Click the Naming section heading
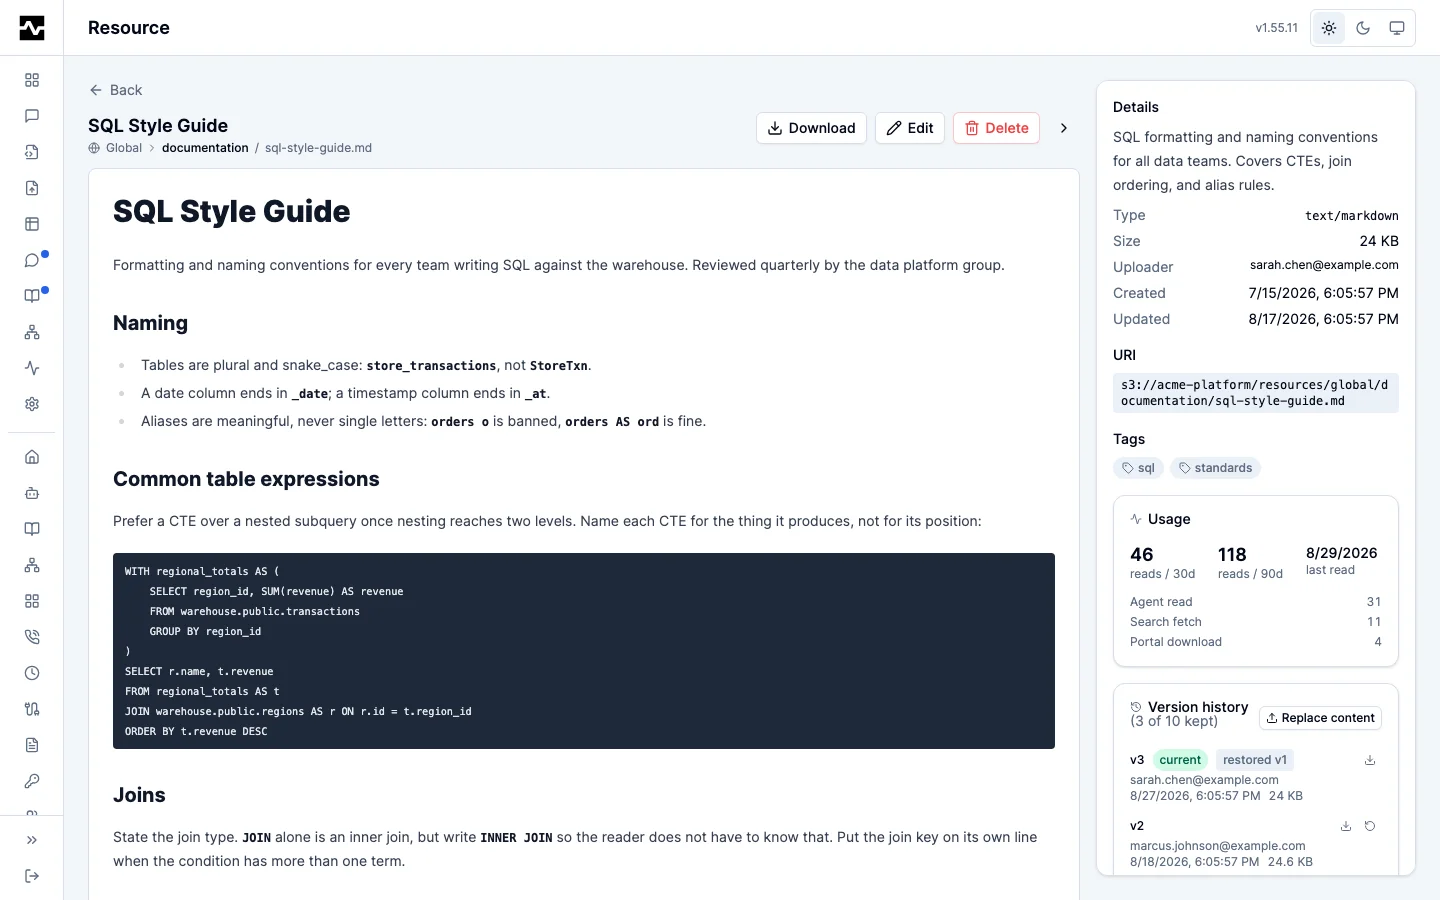The height and width of the screenshot is (900, 1440). [x=150, y=323]
